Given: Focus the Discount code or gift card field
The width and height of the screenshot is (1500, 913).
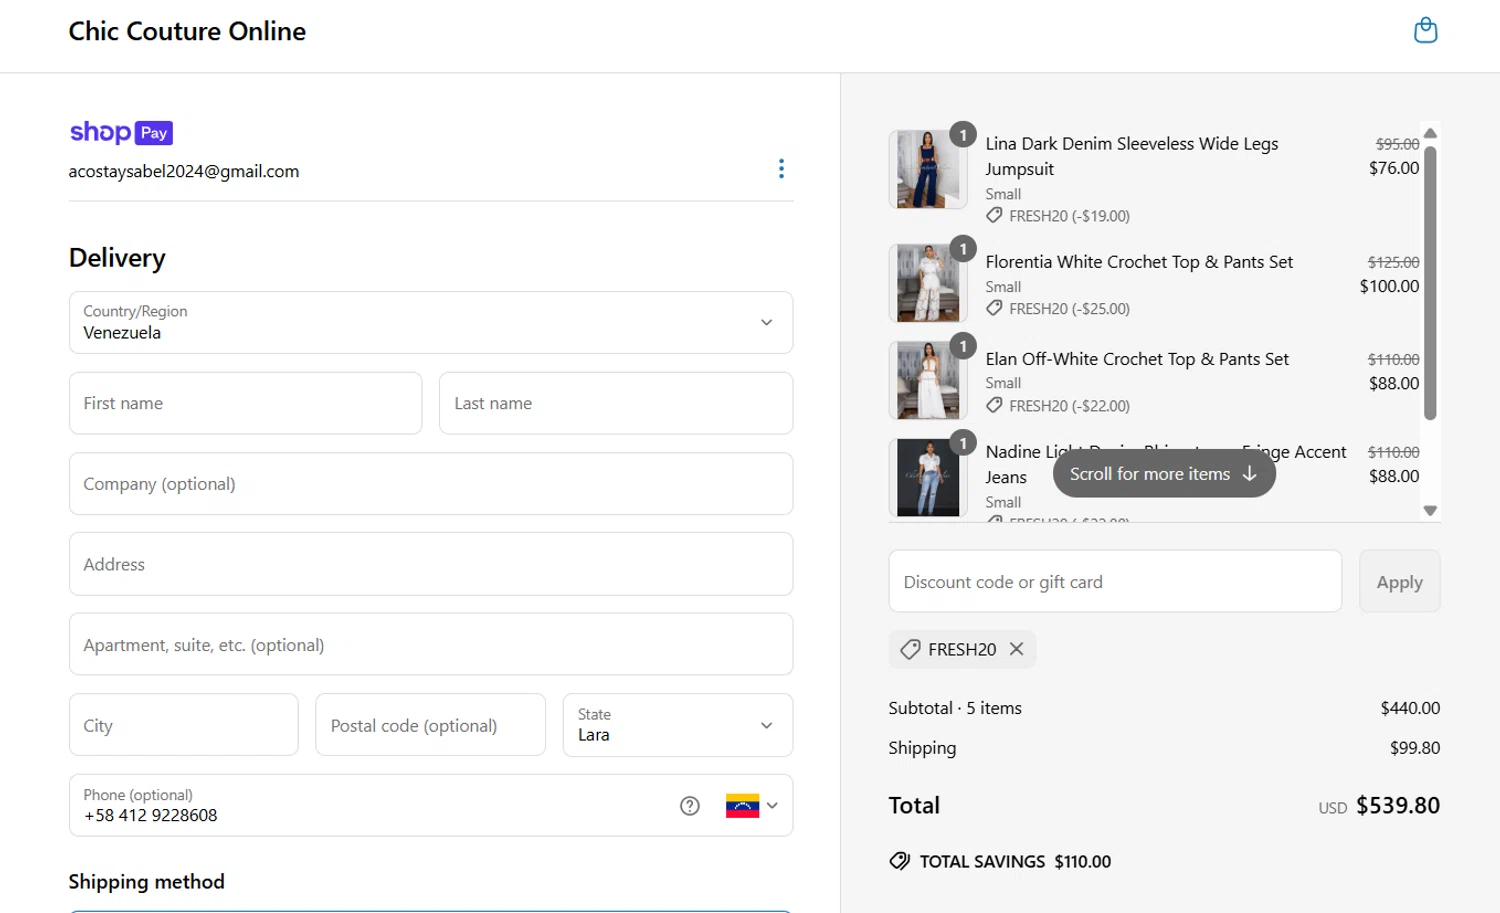Looking at the screenshot, I should coord(1115,581).
